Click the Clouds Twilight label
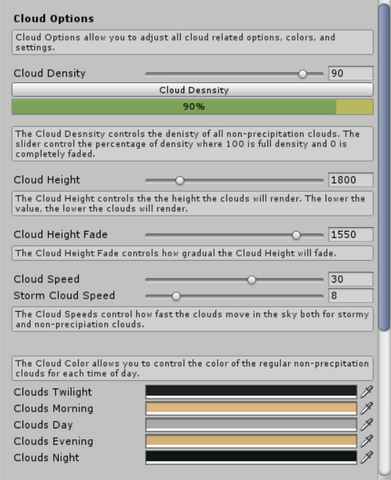Viewport: 391px width, 480px height. (x=53, y=392)
